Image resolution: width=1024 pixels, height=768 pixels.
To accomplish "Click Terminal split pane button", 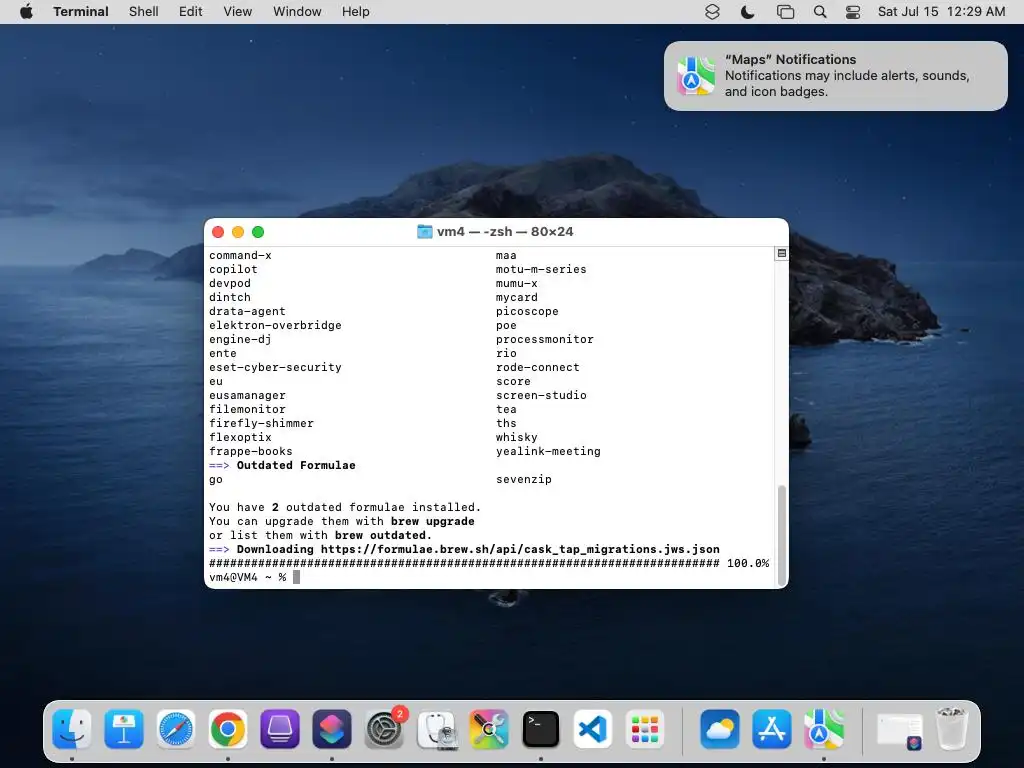I will click(781, 253).
